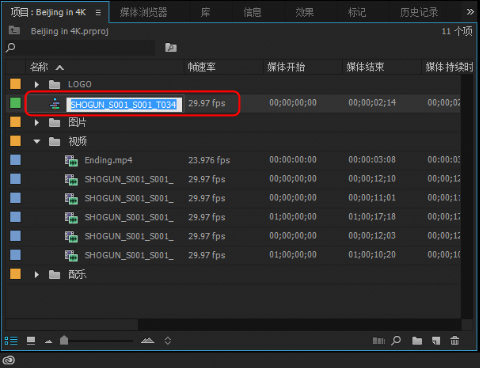Click the video clip icon of Ending.mp4
The image size is (480, 368).
[71, 161]
